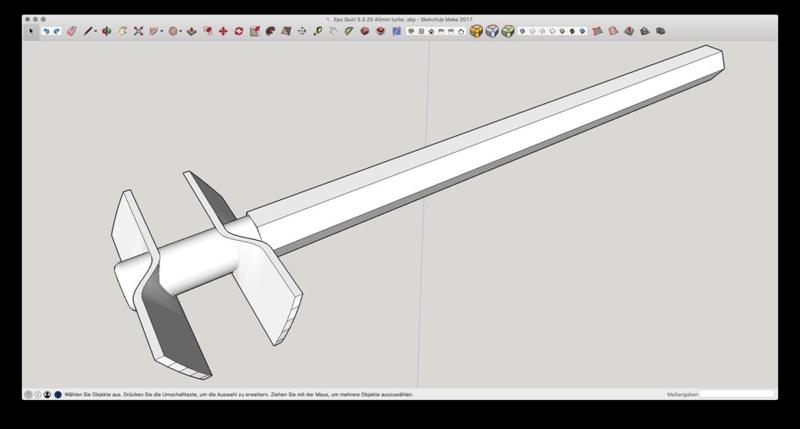Image resolution: width=800 pixels, height=429 pixels.
Task: Select the Rectangle shape tool
Action: coord(154,31)
